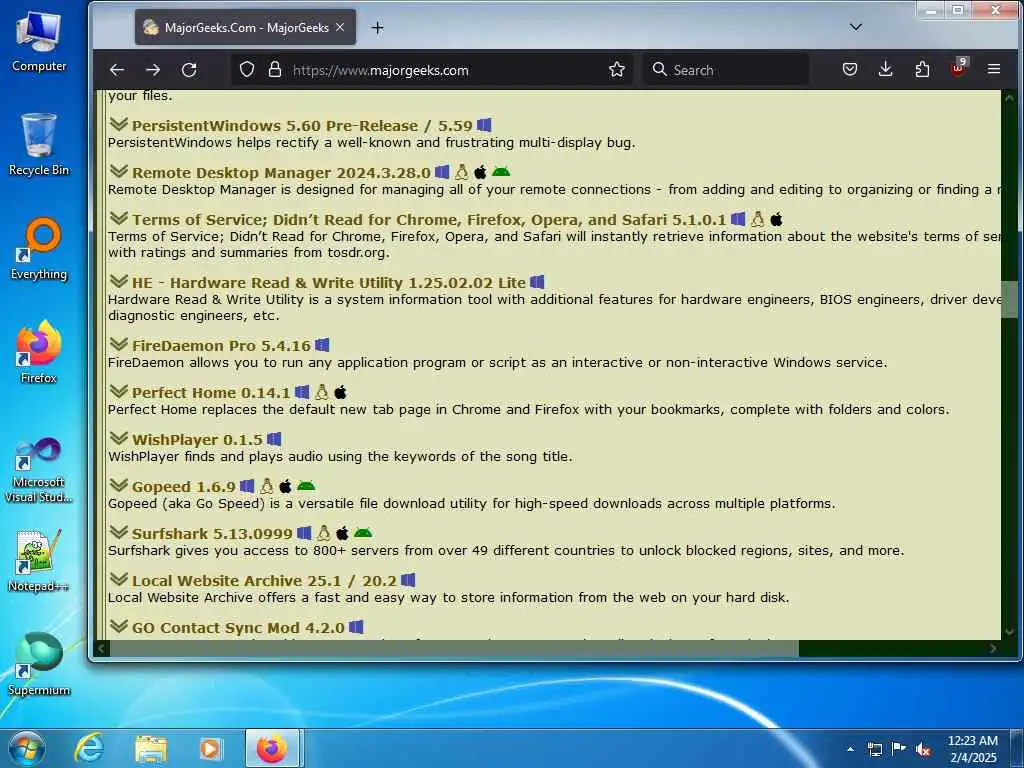
Task: Expand the Gopeed 1.6.9 entry chevron
Action: pos(118,486)
